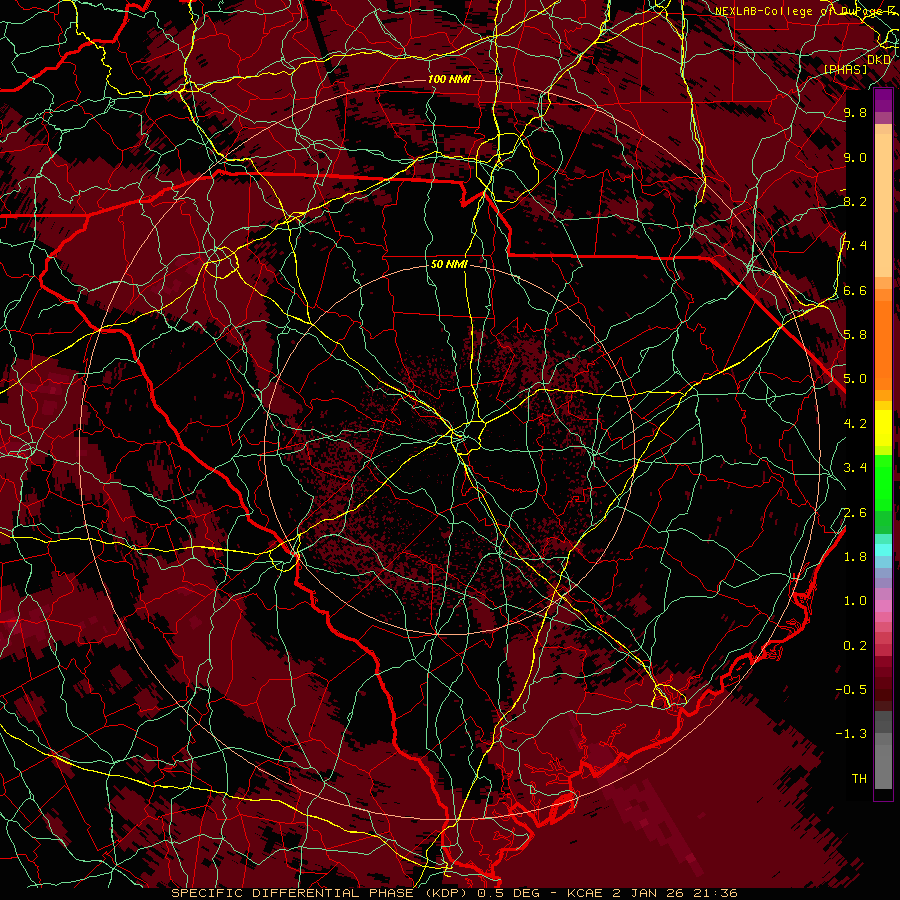Click the 1.8 scale value
900x900 pixels.
855,557
